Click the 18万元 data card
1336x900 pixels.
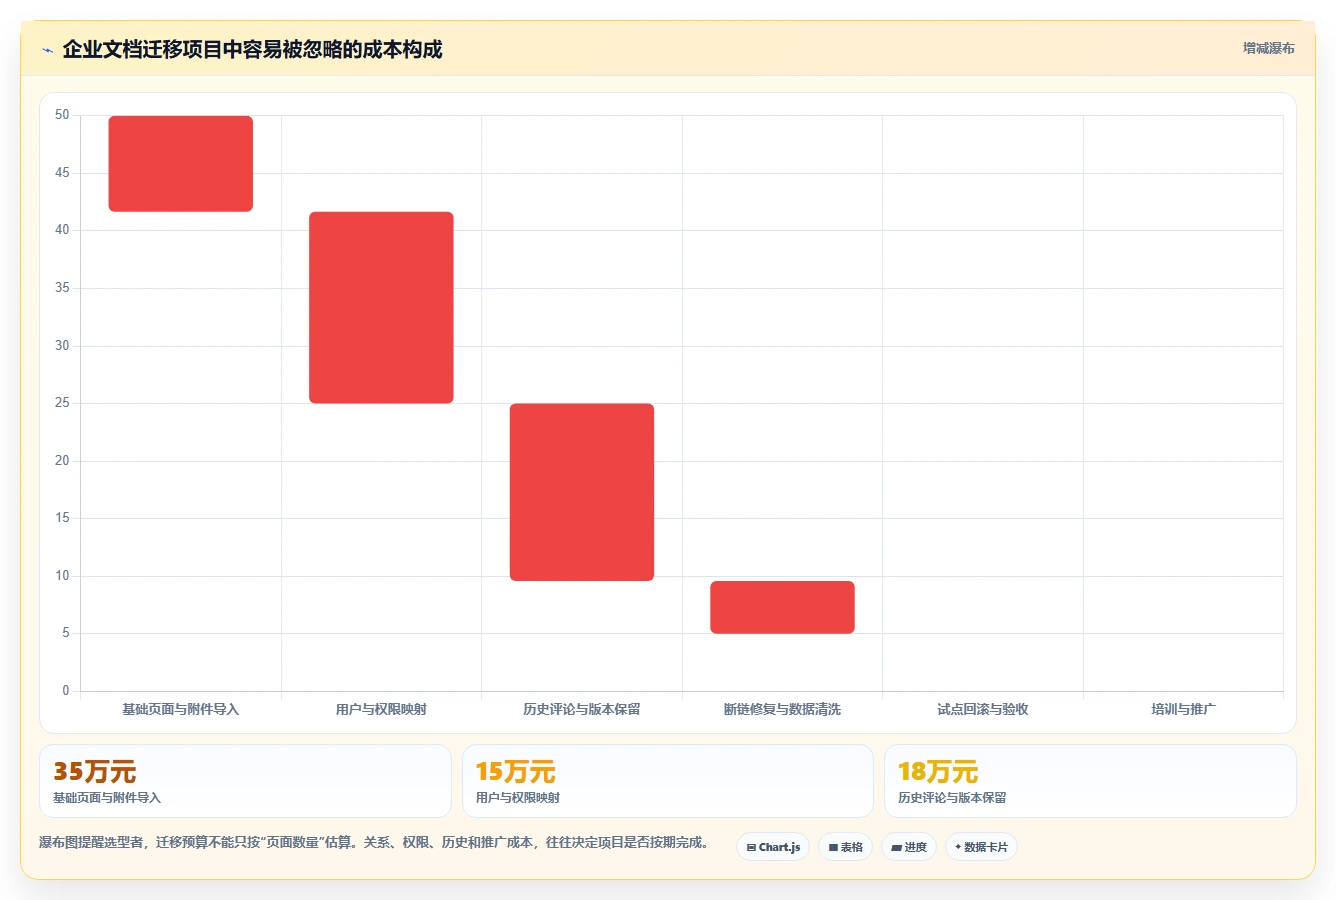tap(1090, 781)
